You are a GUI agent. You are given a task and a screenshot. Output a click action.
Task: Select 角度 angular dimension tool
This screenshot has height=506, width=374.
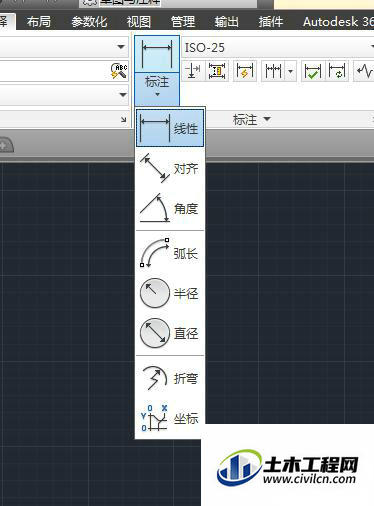click(170, 208)
